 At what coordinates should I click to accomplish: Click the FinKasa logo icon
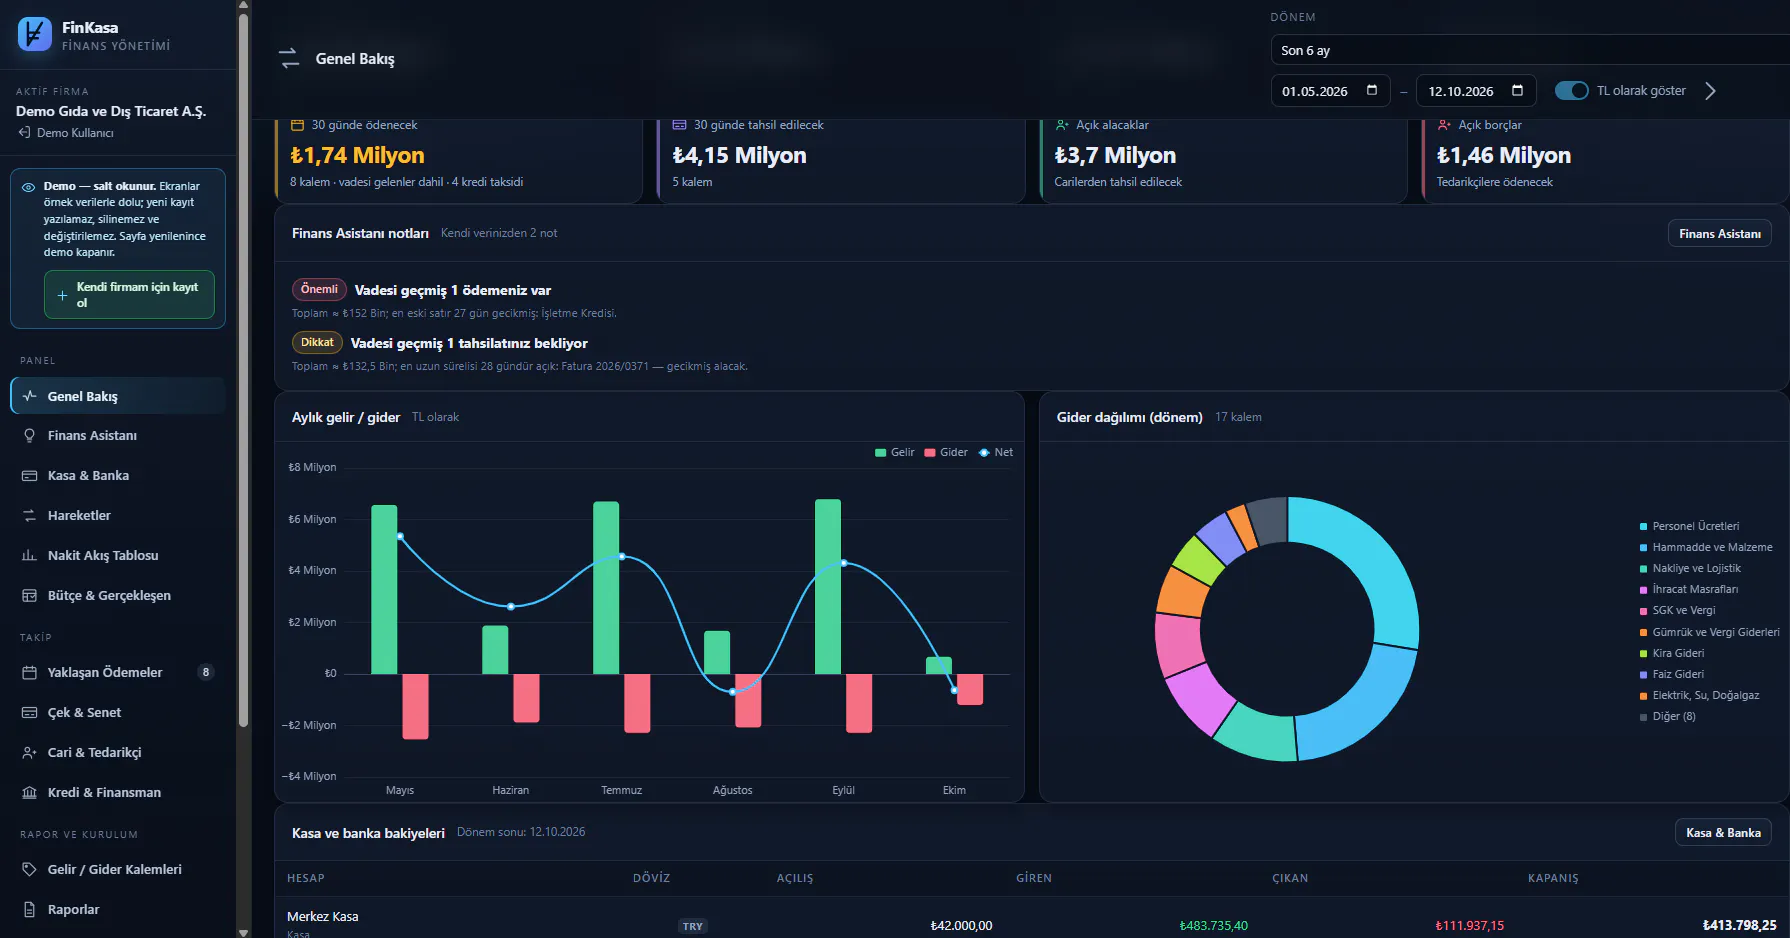[34, 34]
